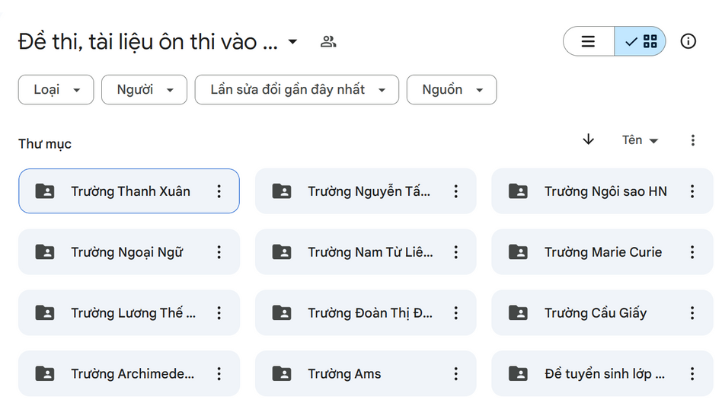Open more options for Trường Ngôi sao HN

tap(692, 191)
